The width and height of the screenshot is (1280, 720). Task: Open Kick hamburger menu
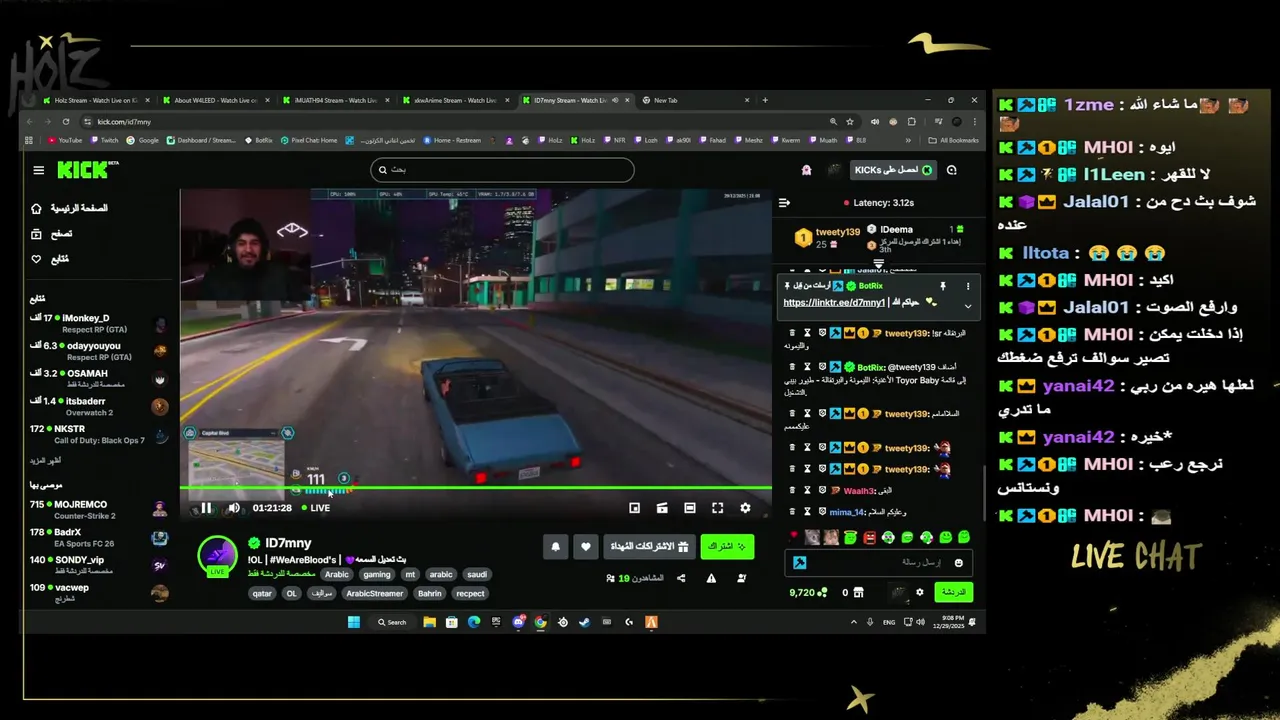click(39, 170)
